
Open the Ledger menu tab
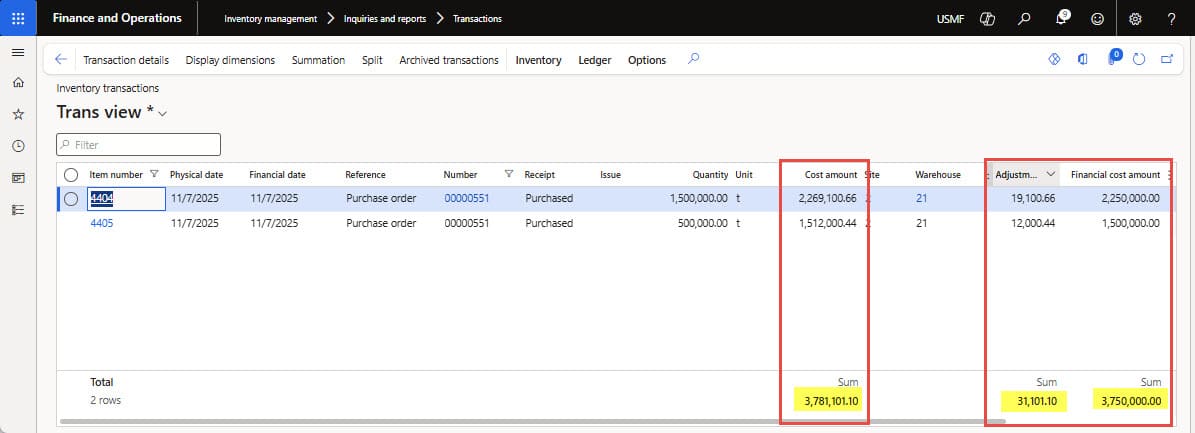(x=595, y=60)
